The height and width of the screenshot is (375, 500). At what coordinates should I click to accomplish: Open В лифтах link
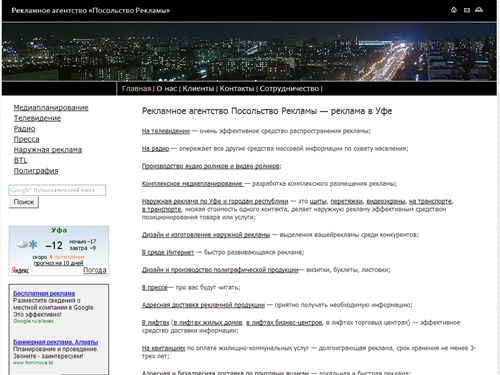pos(156,323)
